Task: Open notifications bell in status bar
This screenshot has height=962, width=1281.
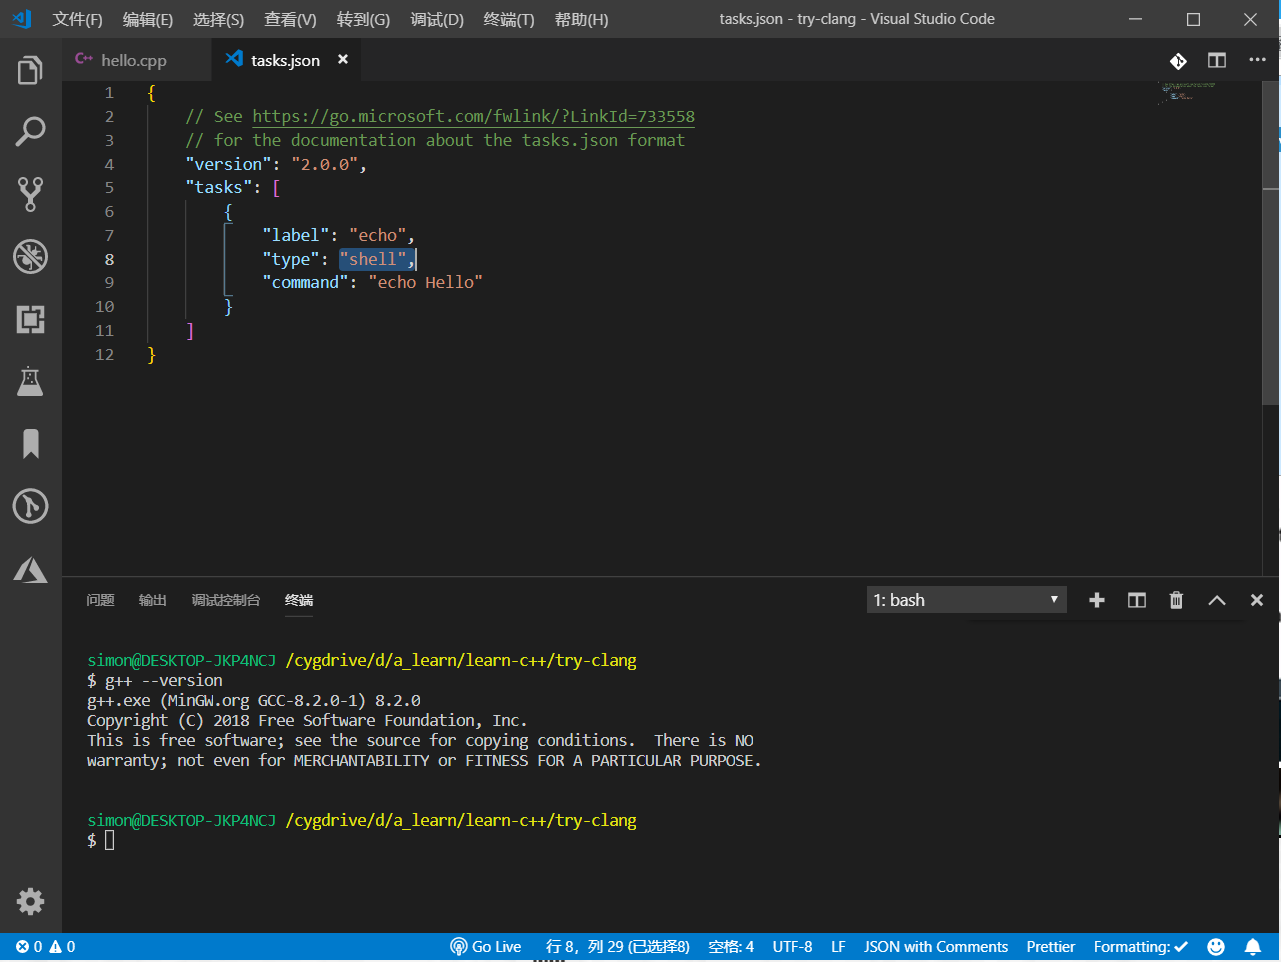Action: point(1253,947)
